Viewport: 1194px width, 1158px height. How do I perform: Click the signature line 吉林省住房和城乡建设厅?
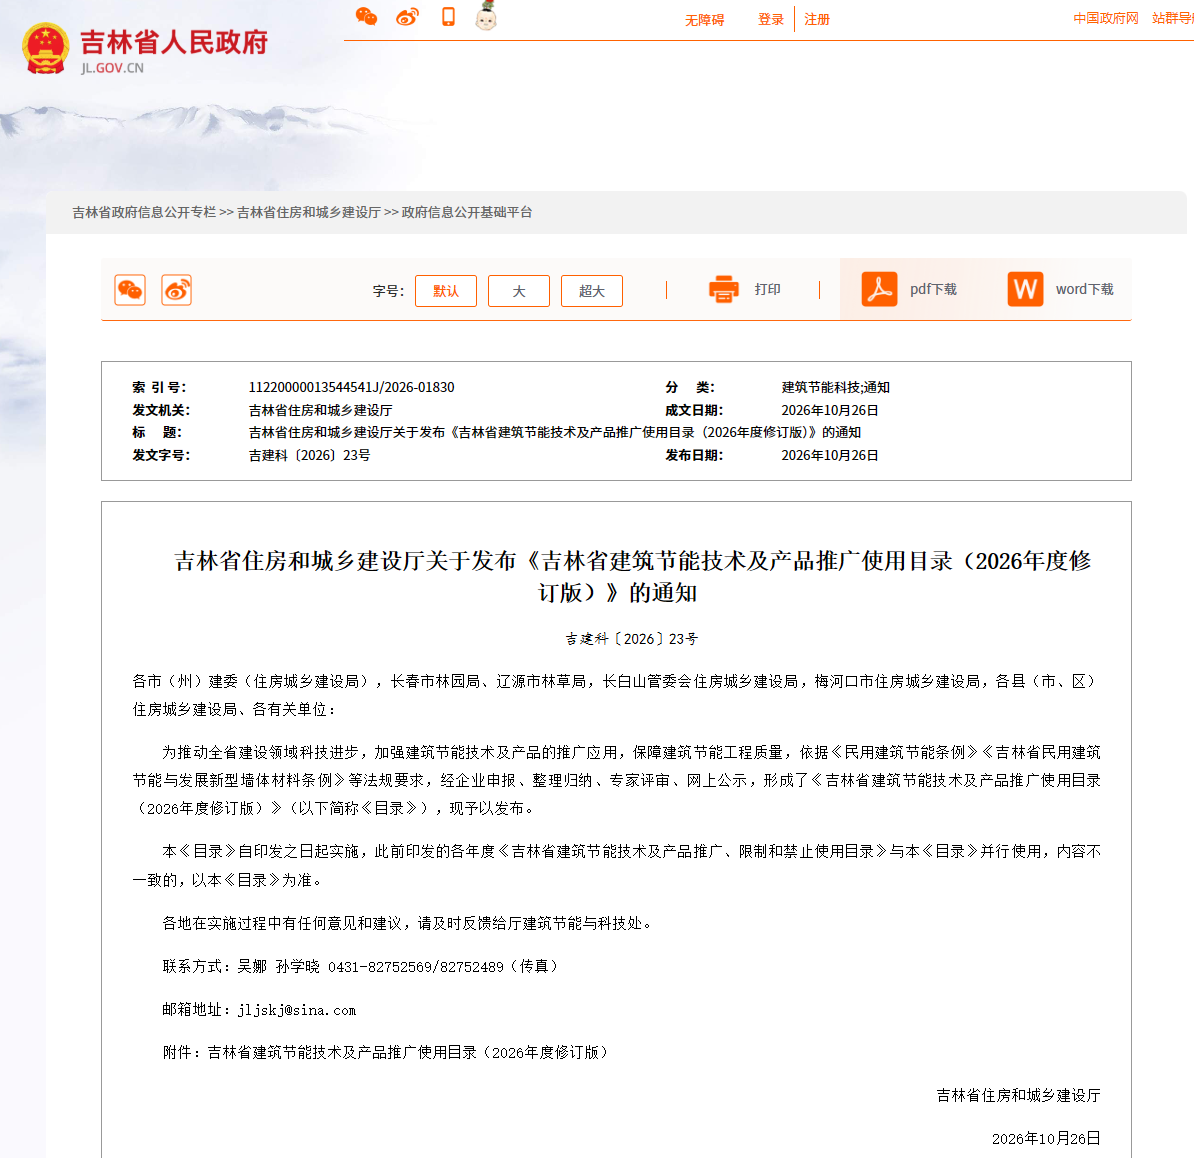pos(1018,1096)
